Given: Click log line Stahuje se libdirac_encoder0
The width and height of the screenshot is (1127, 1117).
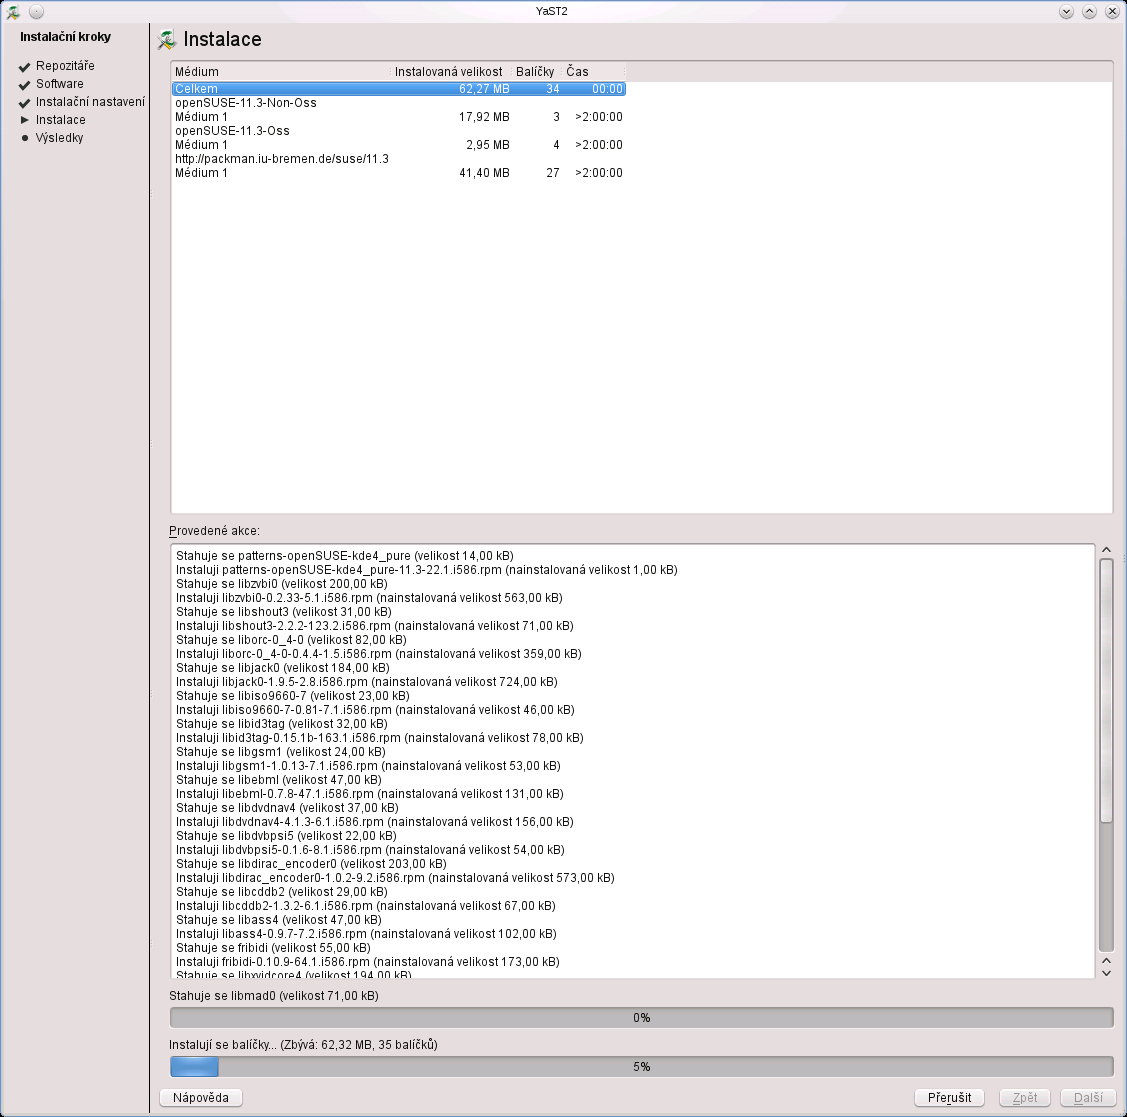Looking at the screenshot, I should pyautogui.click(x=311, y=864).
